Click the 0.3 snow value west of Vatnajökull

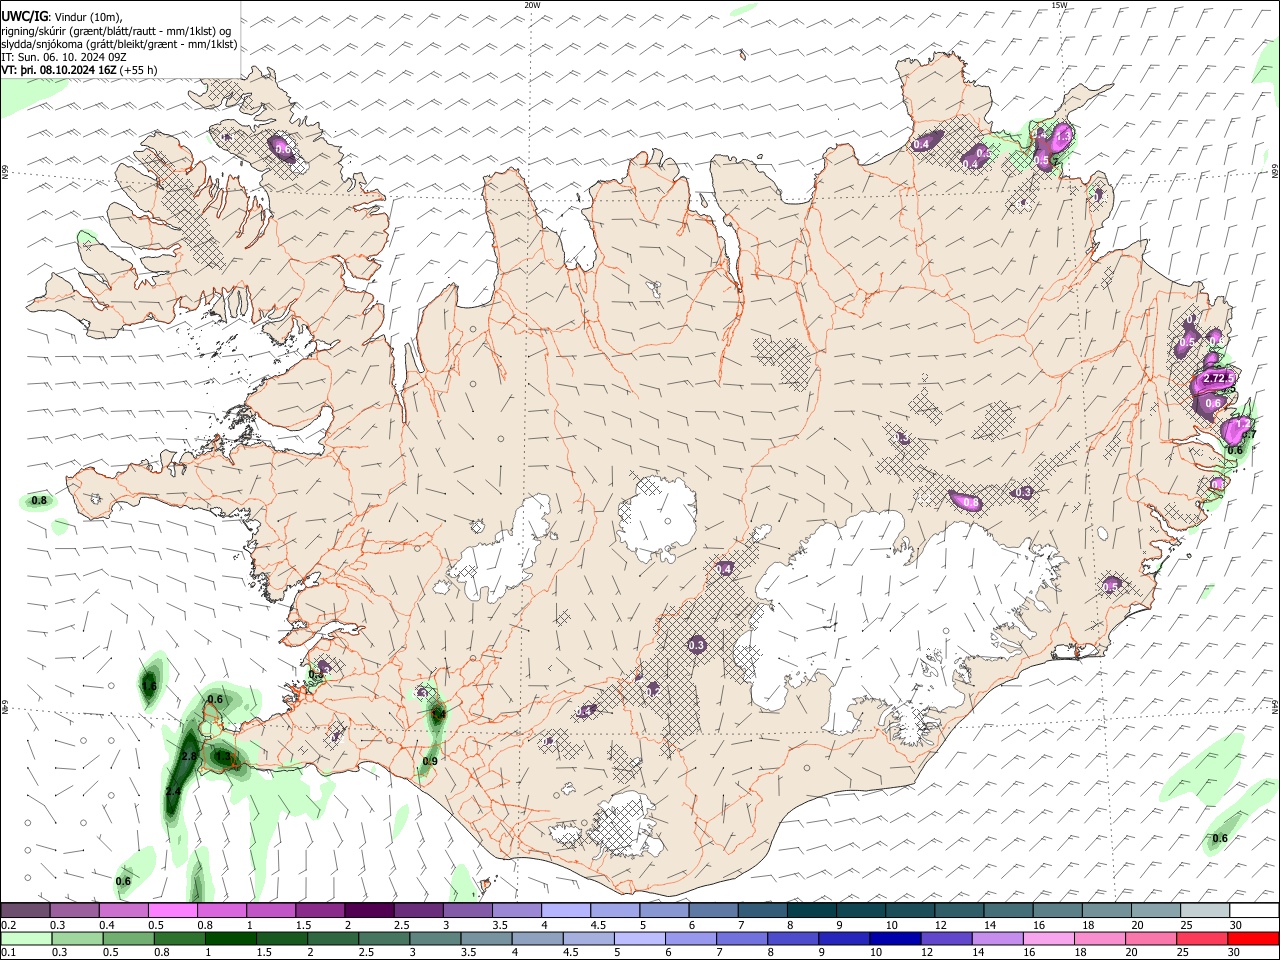pos(697,645)
